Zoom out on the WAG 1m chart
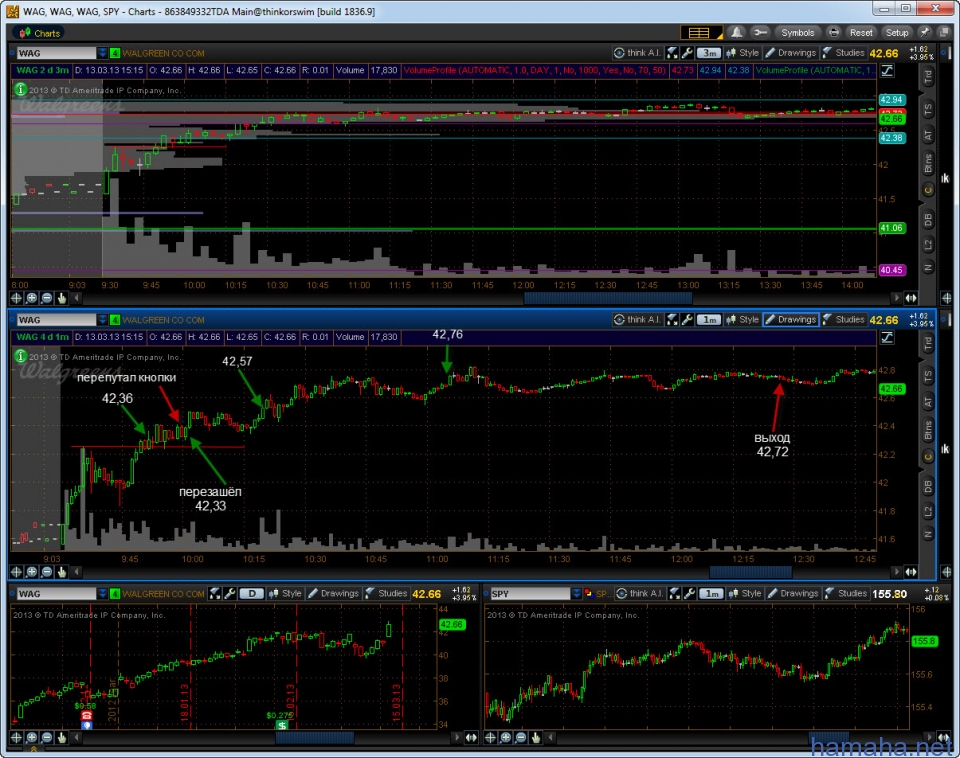This screenshot has width=960, height=758. [47, 572]
